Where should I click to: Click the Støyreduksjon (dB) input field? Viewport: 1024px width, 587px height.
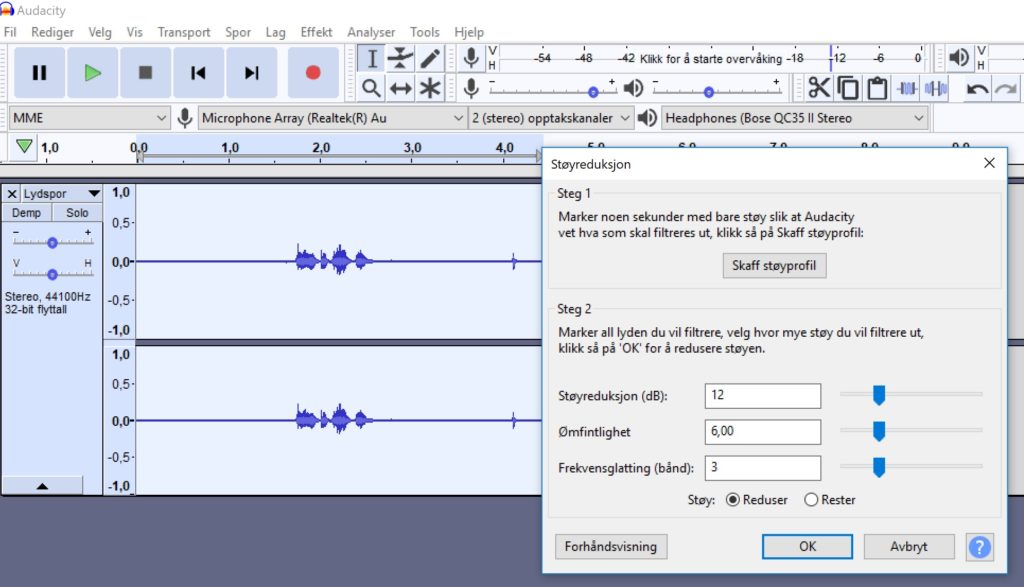763,396
